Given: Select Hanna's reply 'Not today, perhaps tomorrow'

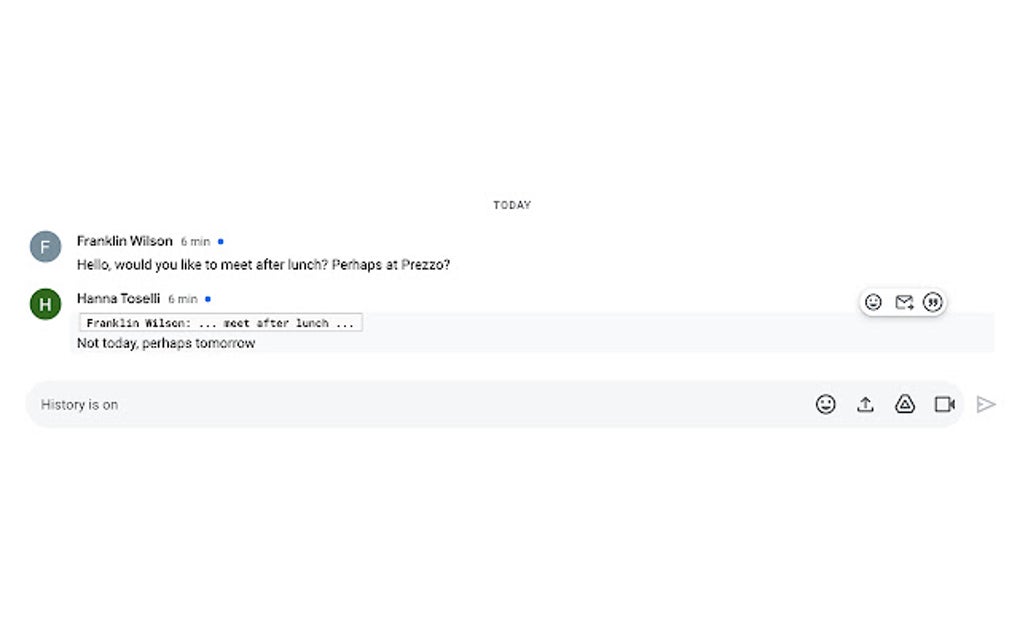Looking at the screenshot, I should (x=165, y=343).
